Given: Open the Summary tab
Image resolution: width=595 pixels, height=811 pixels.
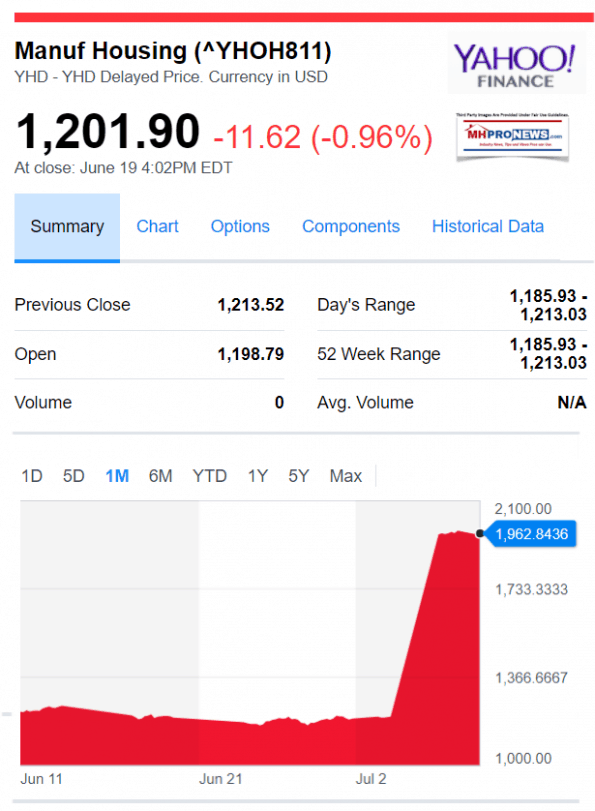Looking at the screenshot, I should click(x=67, y=227).
